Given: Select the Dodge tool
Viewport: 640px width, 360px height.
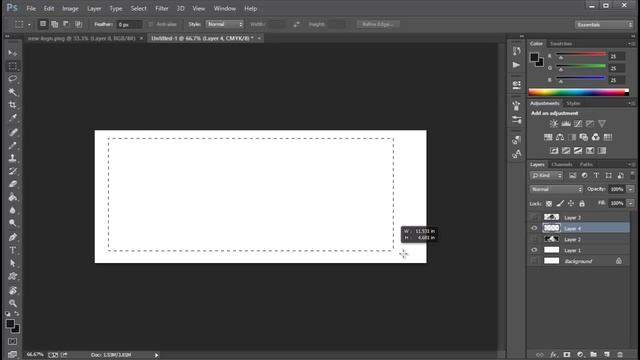Looking at the screenshot, I should click(x=13, y=223).
